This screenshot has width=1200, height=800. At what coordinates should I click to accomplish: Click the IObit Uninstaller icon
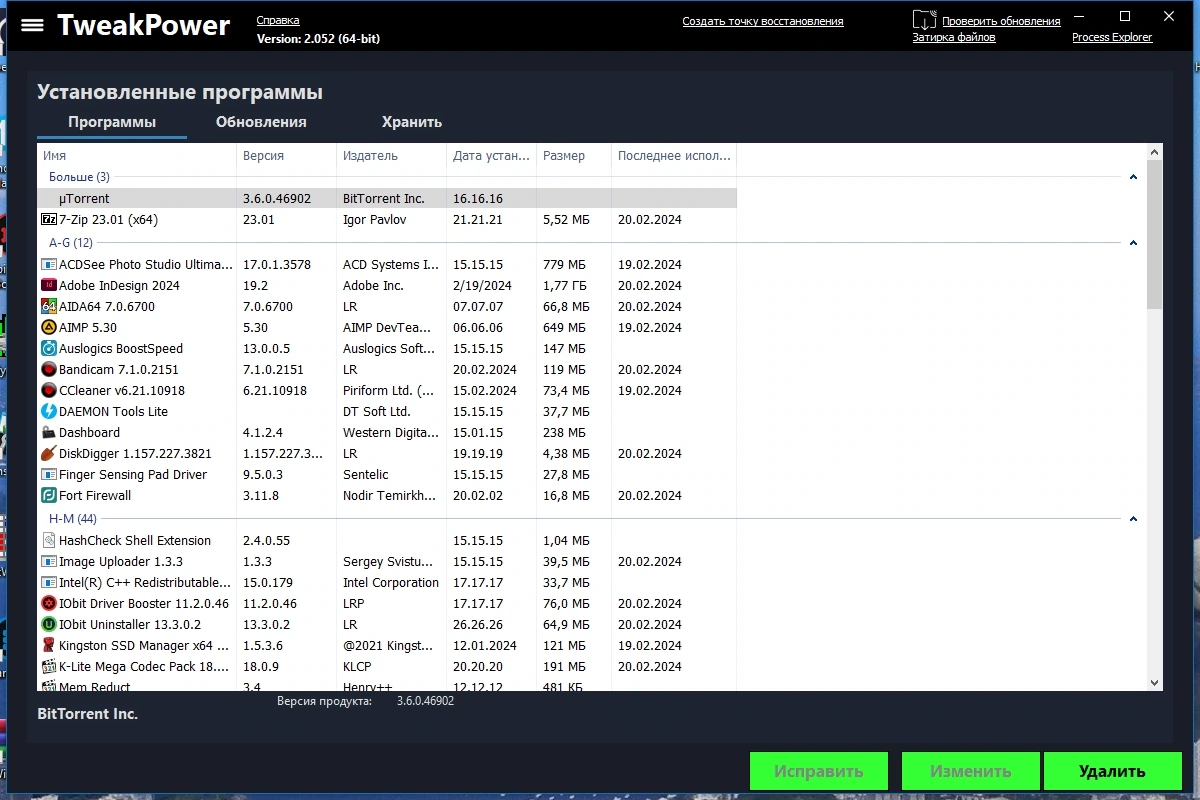[49, 625]
